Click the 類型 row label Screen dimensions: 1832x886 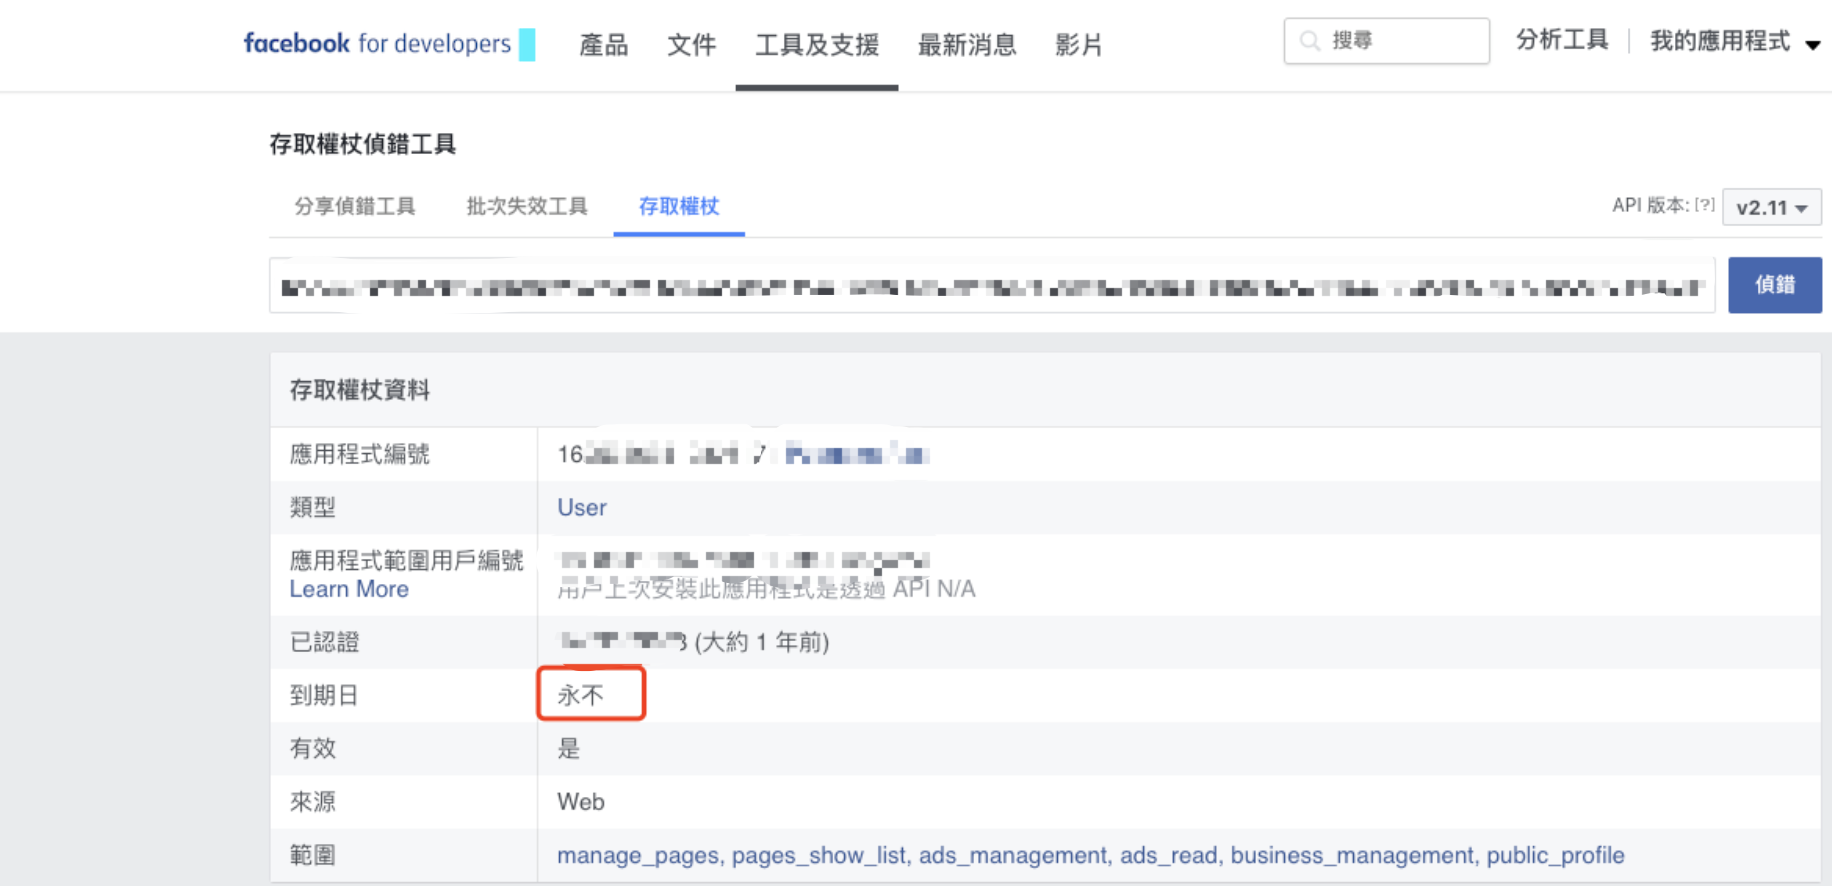click(x=313, y=507)
